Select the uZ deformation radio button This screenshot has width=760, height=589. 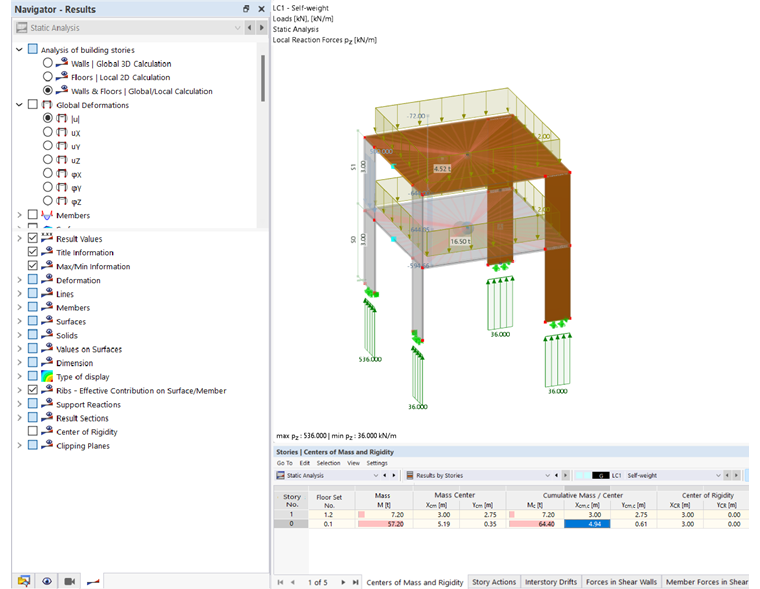(48, 159)
